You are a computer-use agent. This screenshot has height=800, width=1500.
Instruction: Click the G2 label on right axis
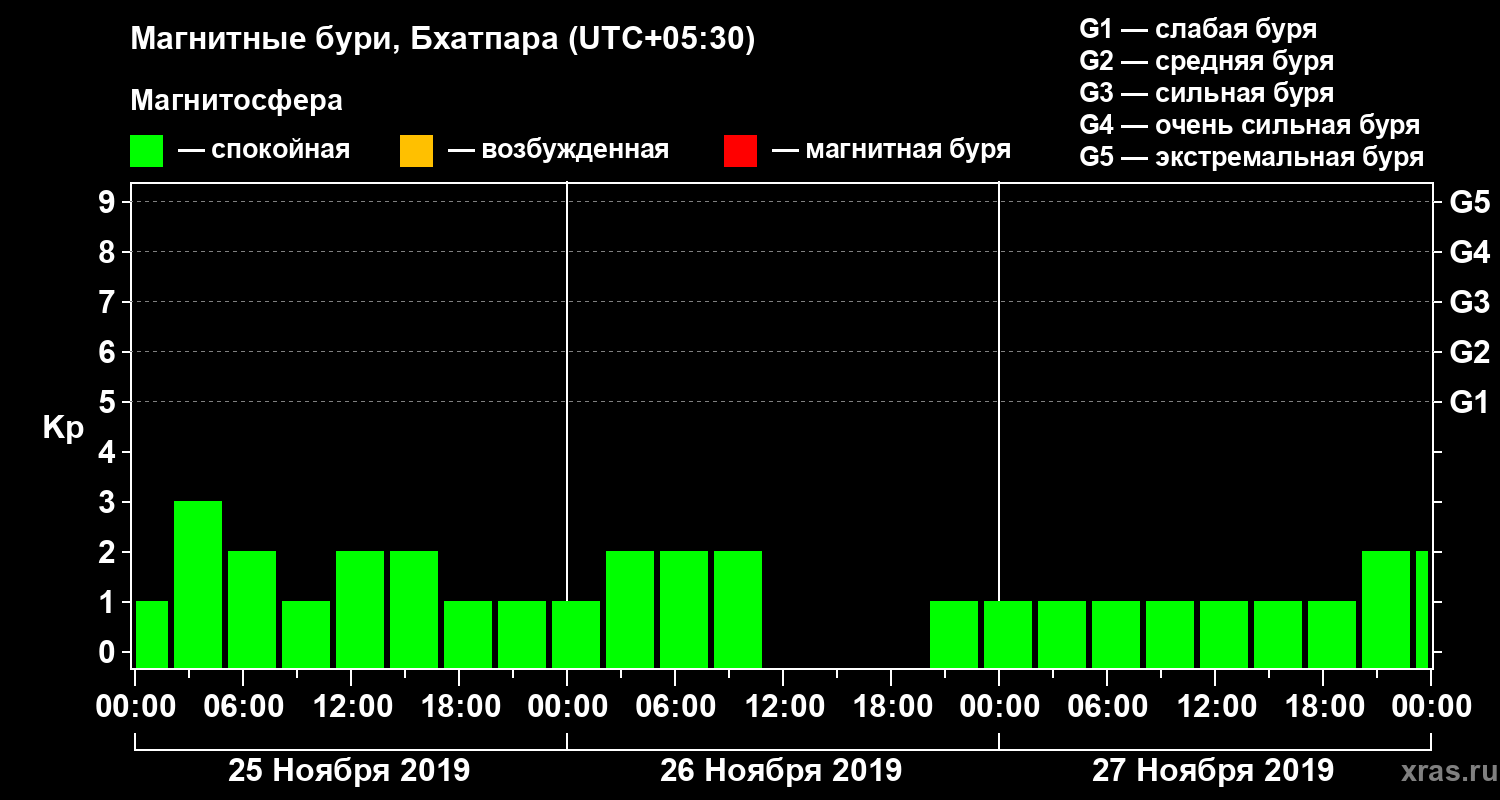click(x=1469, y=352)
